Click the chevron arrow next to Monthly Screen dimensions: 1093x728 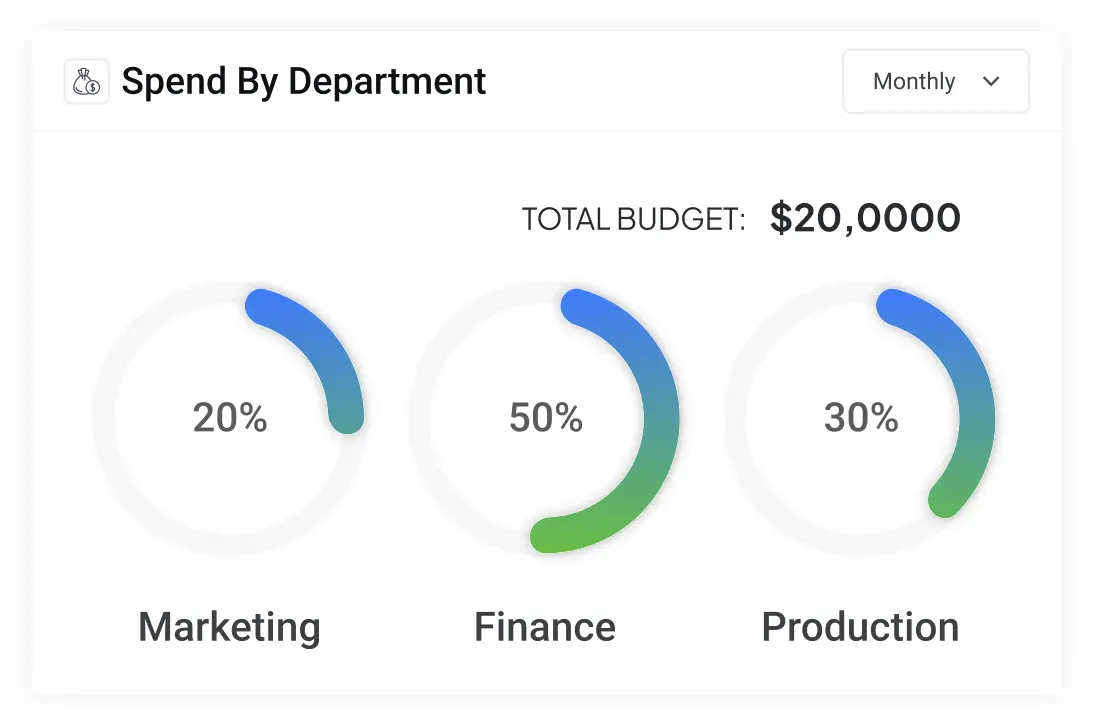pyautogui.click(x=991, y=82)
